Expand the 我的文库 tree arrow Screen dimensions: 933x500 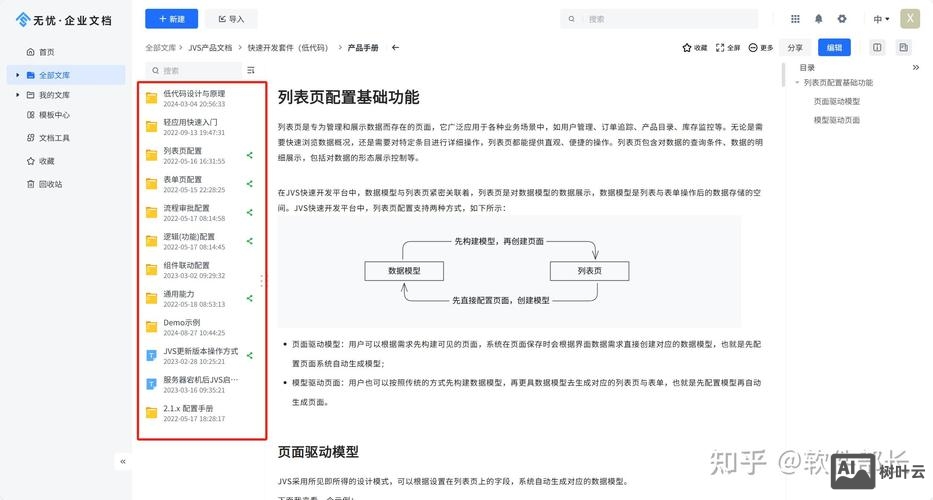(17, 95)
